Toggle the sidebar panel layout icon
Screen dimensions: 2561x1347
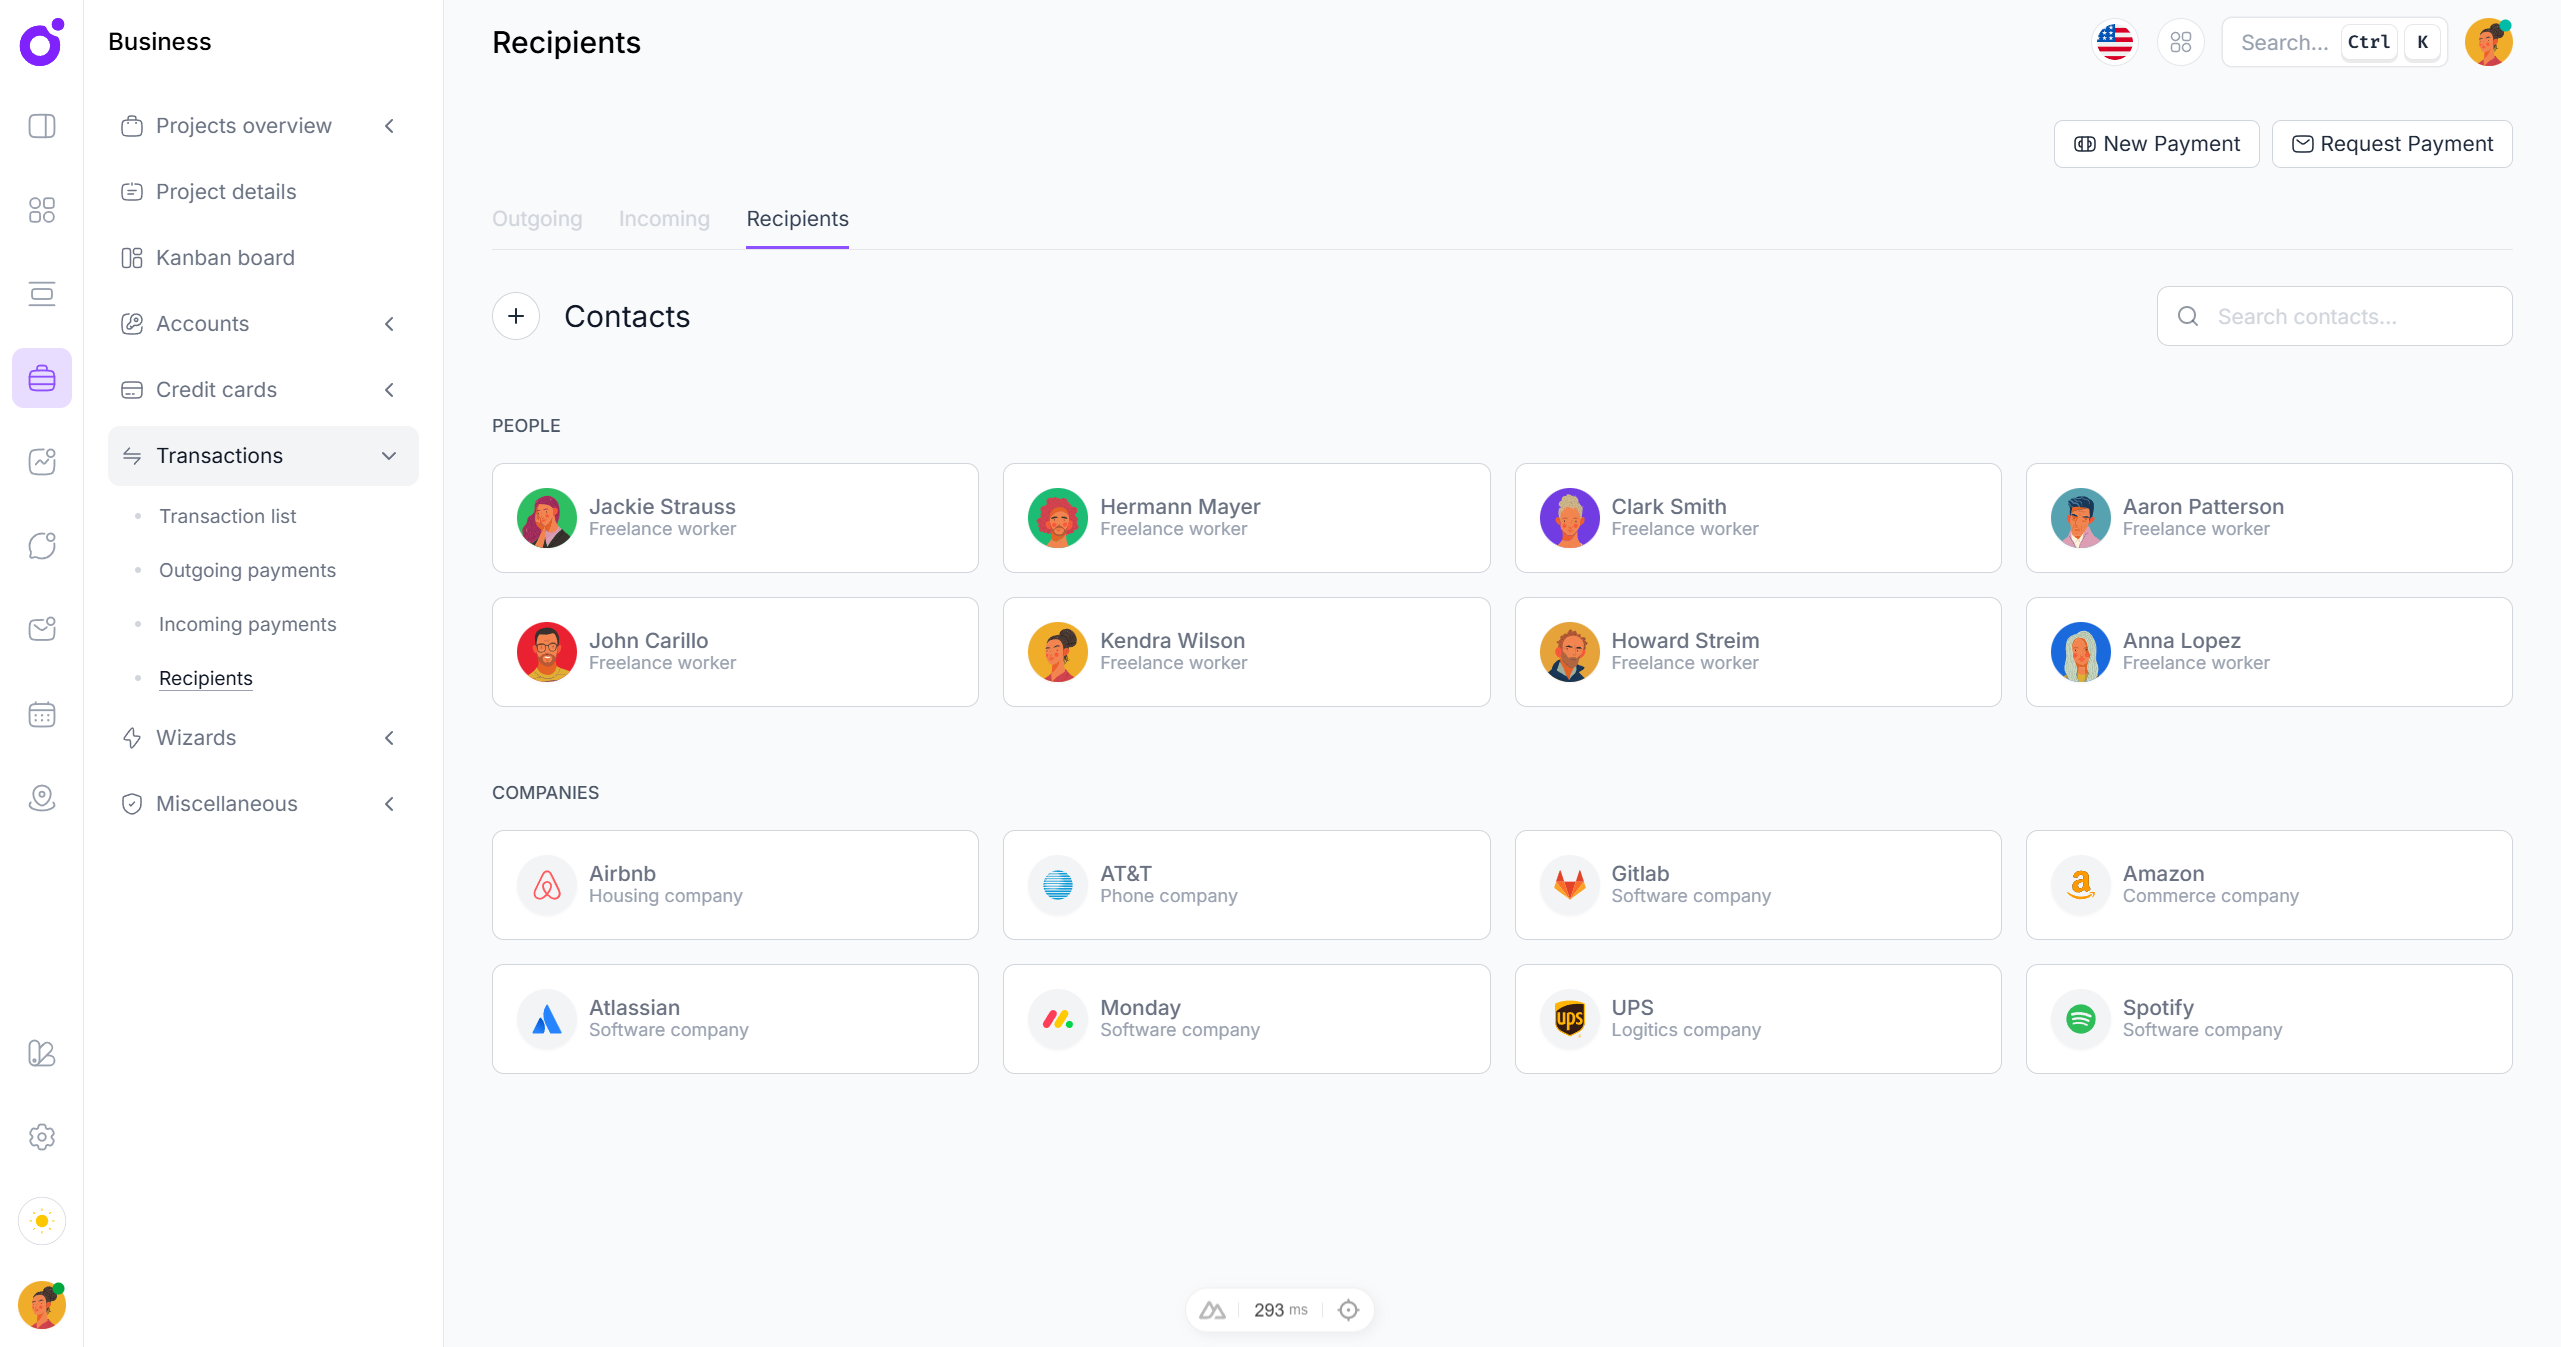pos(42,126)
